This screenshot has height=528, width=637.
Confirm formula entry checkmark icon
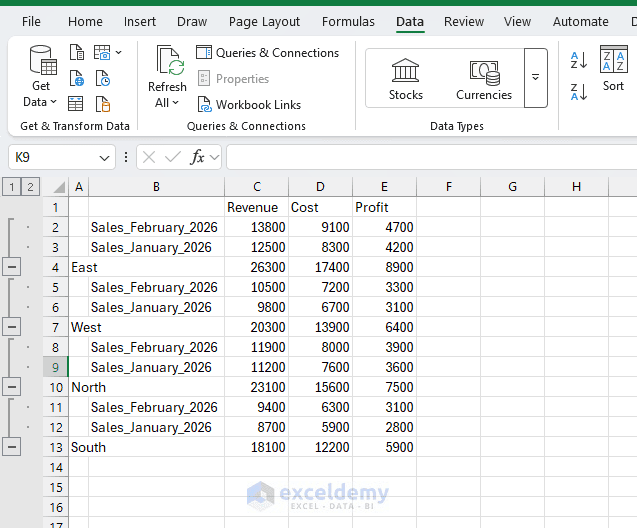tap(173, 157)
